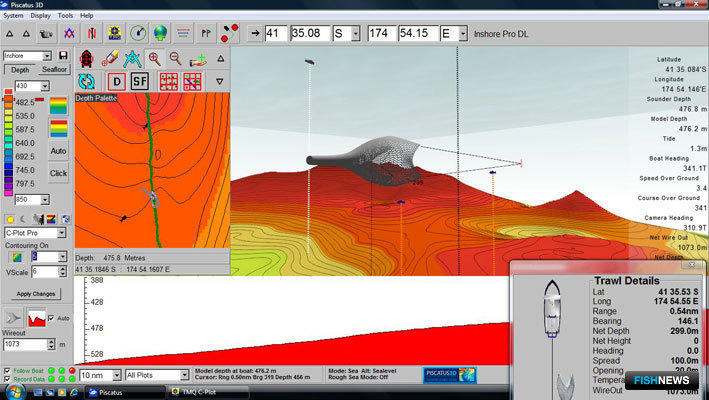
Task: Click the Click palette button
Action: 58,173
